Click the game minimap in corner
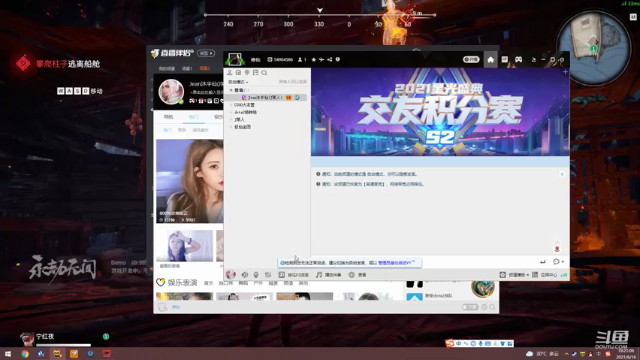Image resolution: width=640 pixels, height=360 pixels. coord(594,49)
